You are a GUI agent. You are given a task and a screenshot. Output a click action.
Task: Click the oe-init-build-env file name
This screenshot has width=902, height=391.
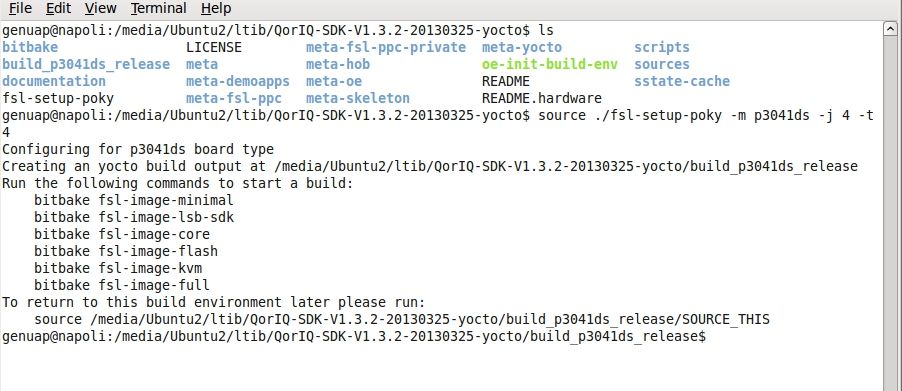click(x=549, y=64)
